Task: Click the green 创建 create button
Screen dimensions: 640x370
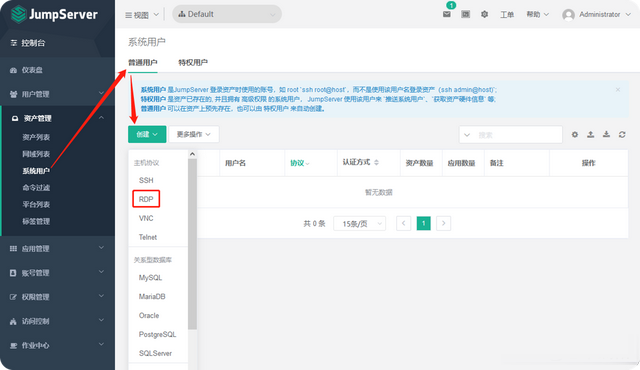Action: click(x=147, y=134)
